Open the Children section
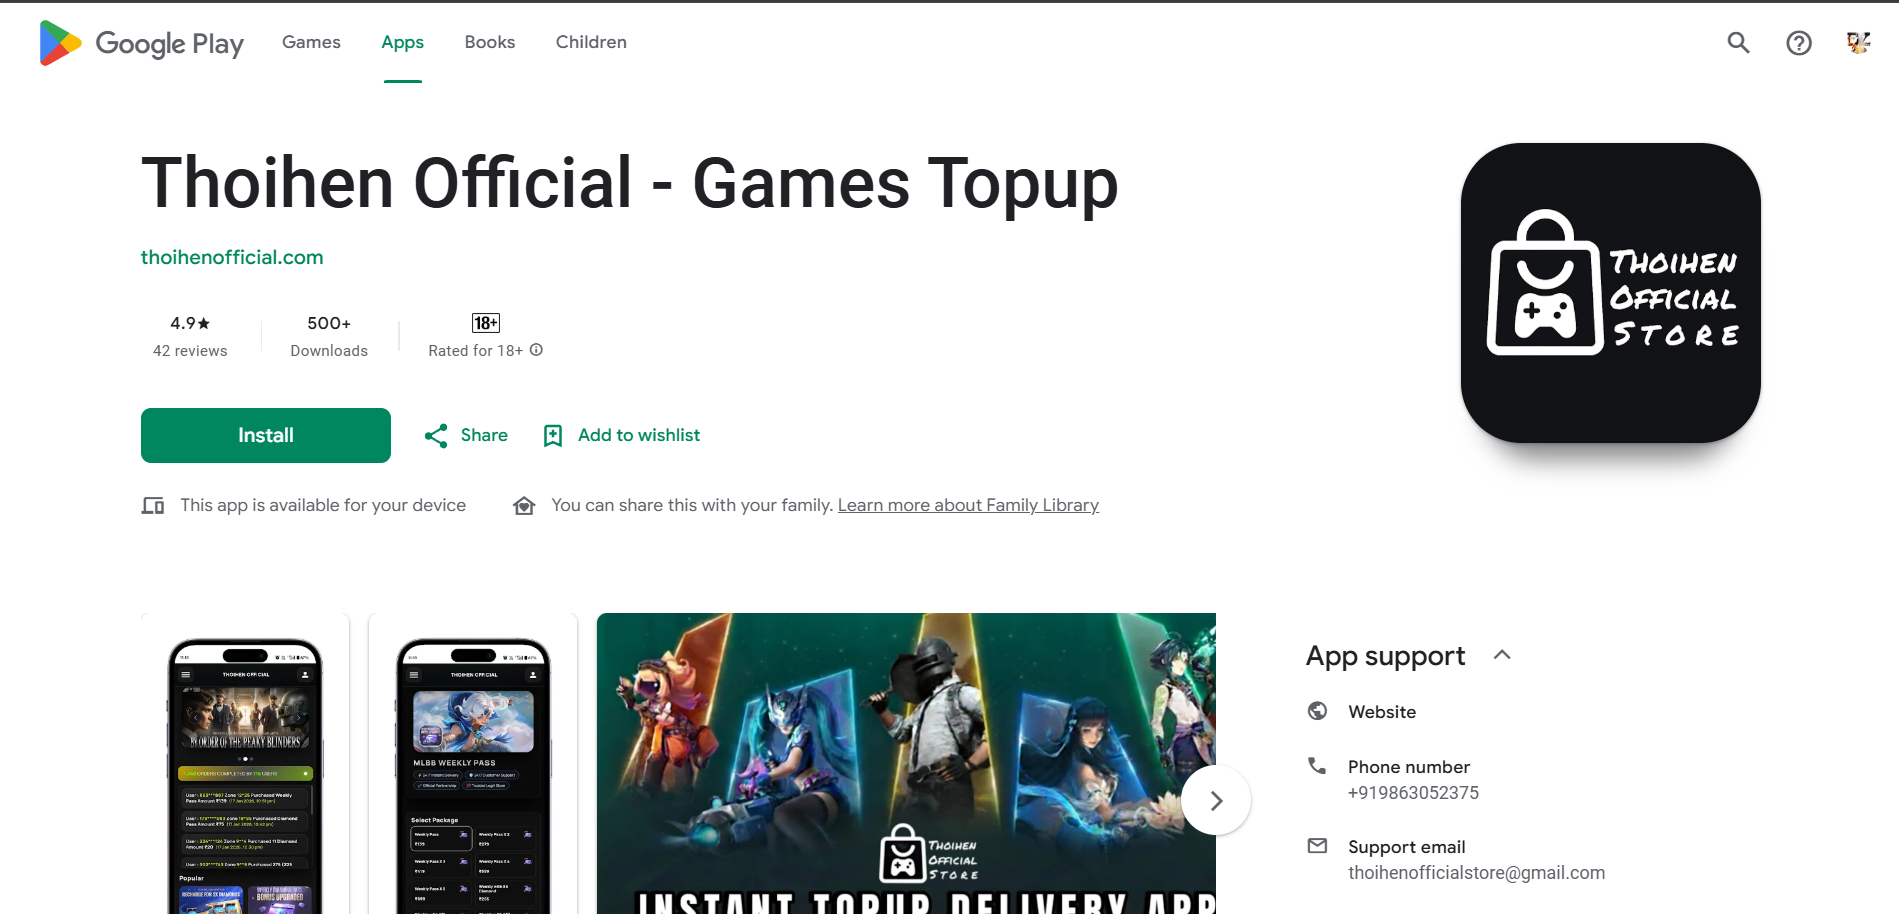The image size is (1899, 914). coord(591,42)
